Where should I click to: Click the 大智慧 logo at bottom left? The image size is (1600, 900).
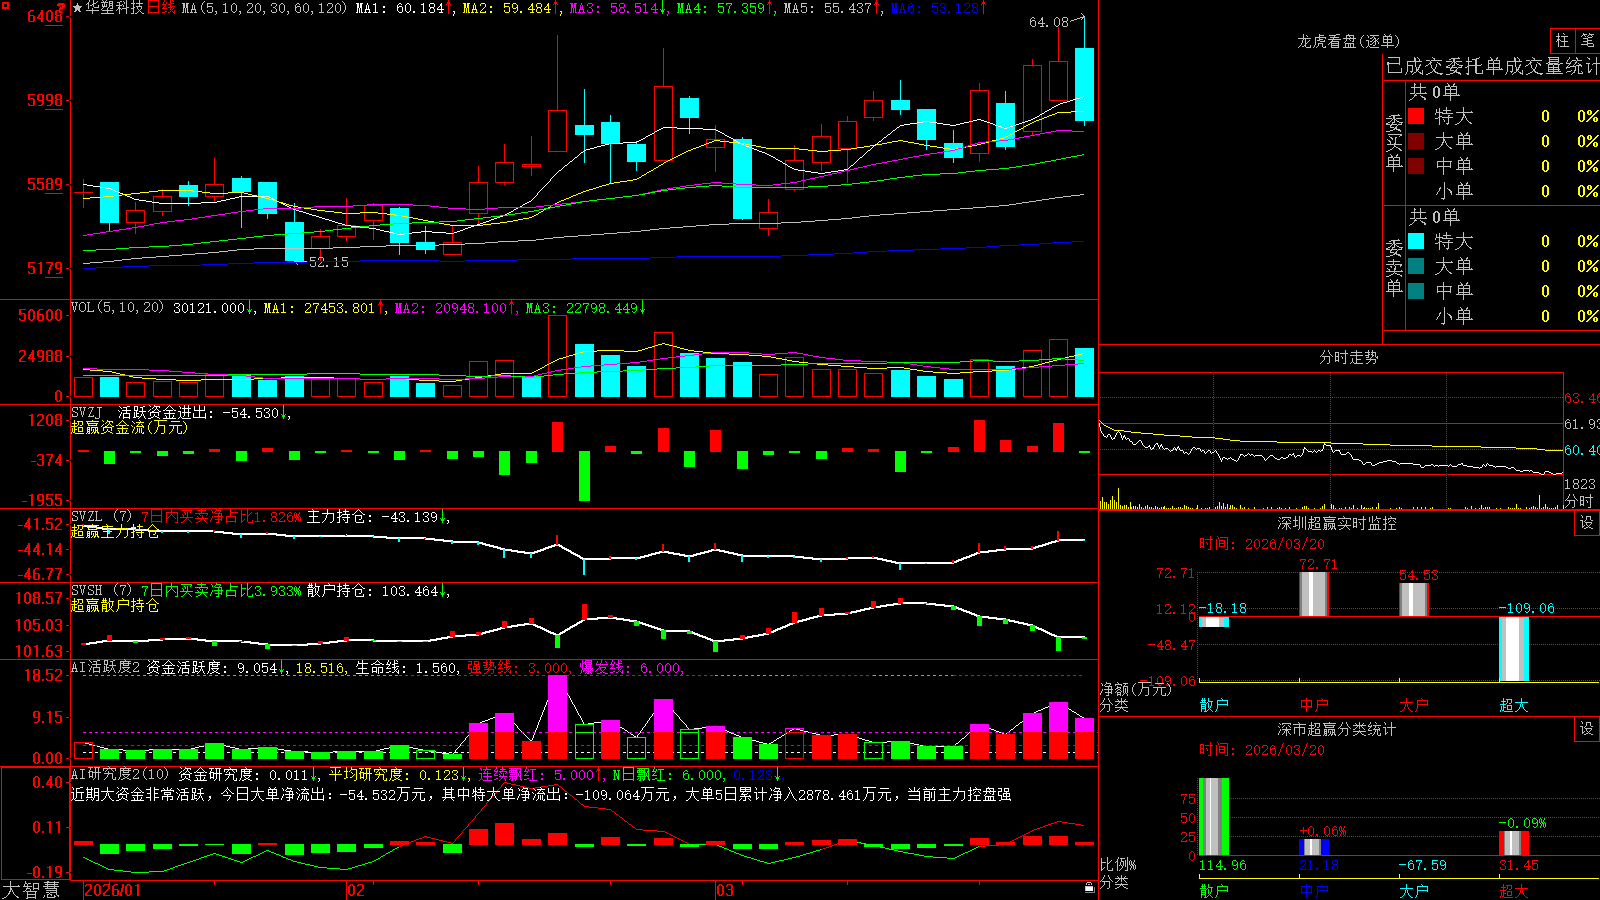[31, 890]
